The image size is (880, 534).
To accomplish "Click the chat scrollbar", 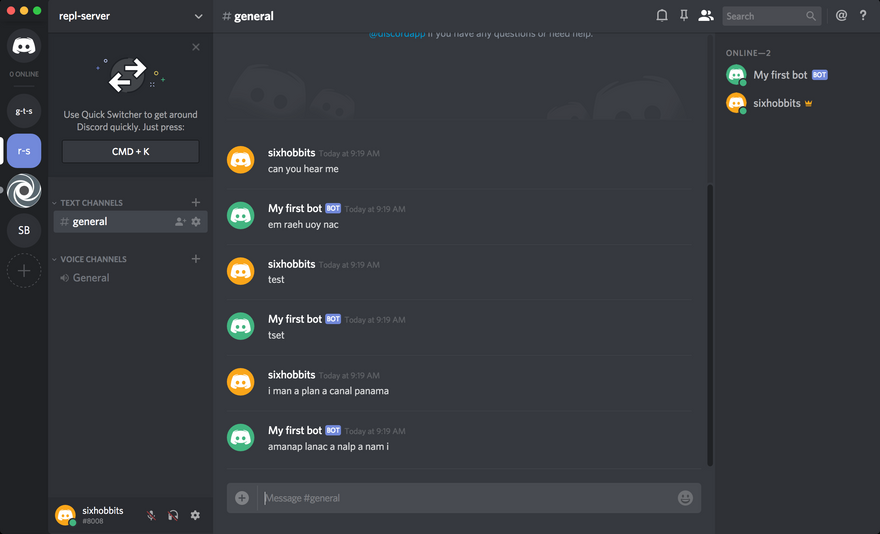I will 710,325.
